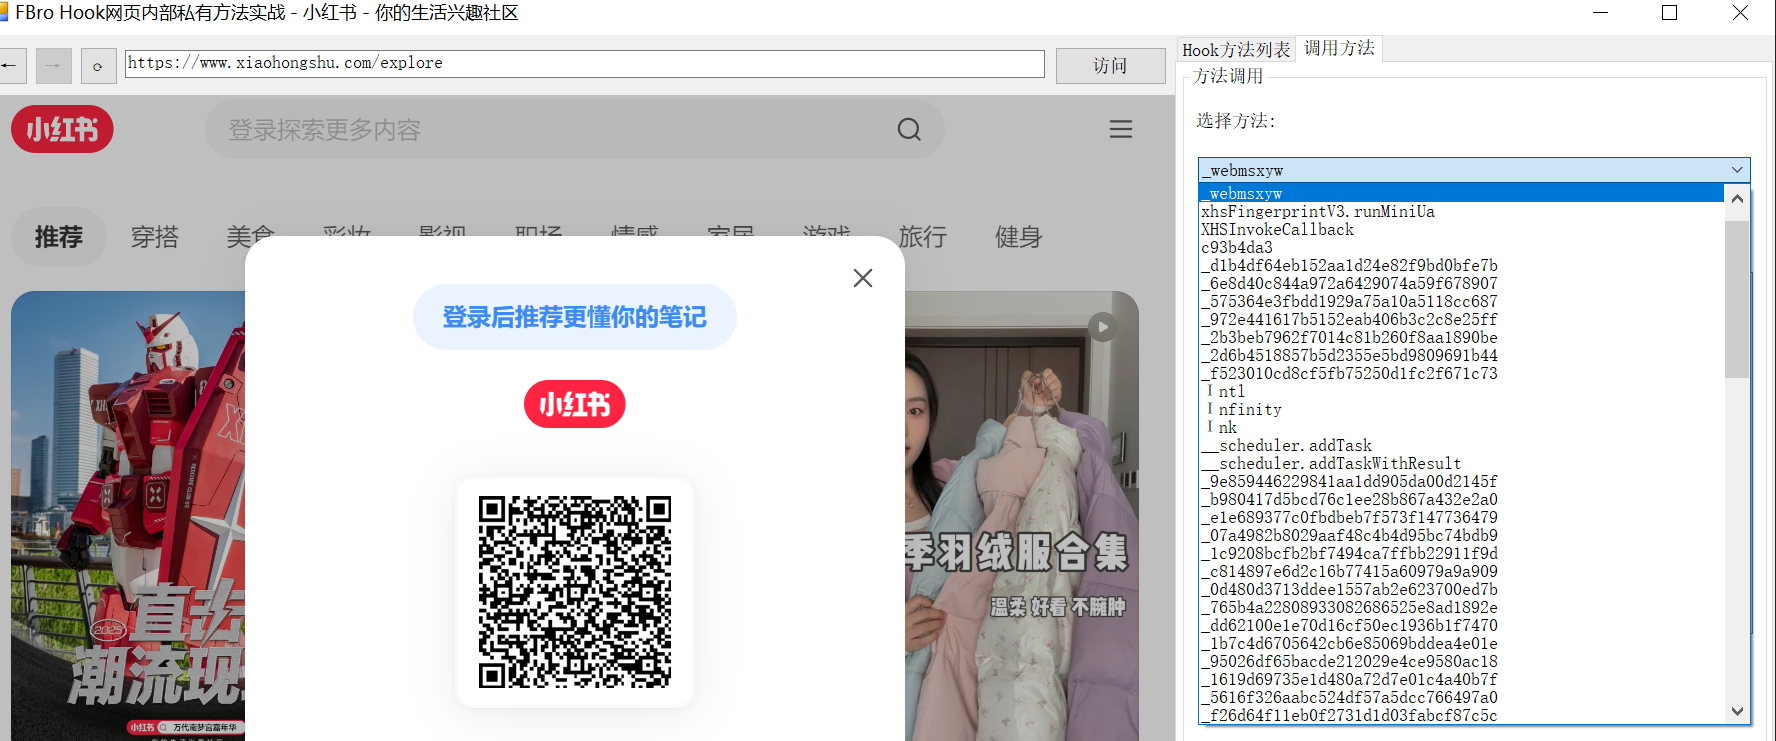Image resolution: width=1776 pixels, height=741 pixels.
Task: Select method _07a4982b8029aaf48c4b4d95bc74bdb9
Action: [x=1462, y=535]
